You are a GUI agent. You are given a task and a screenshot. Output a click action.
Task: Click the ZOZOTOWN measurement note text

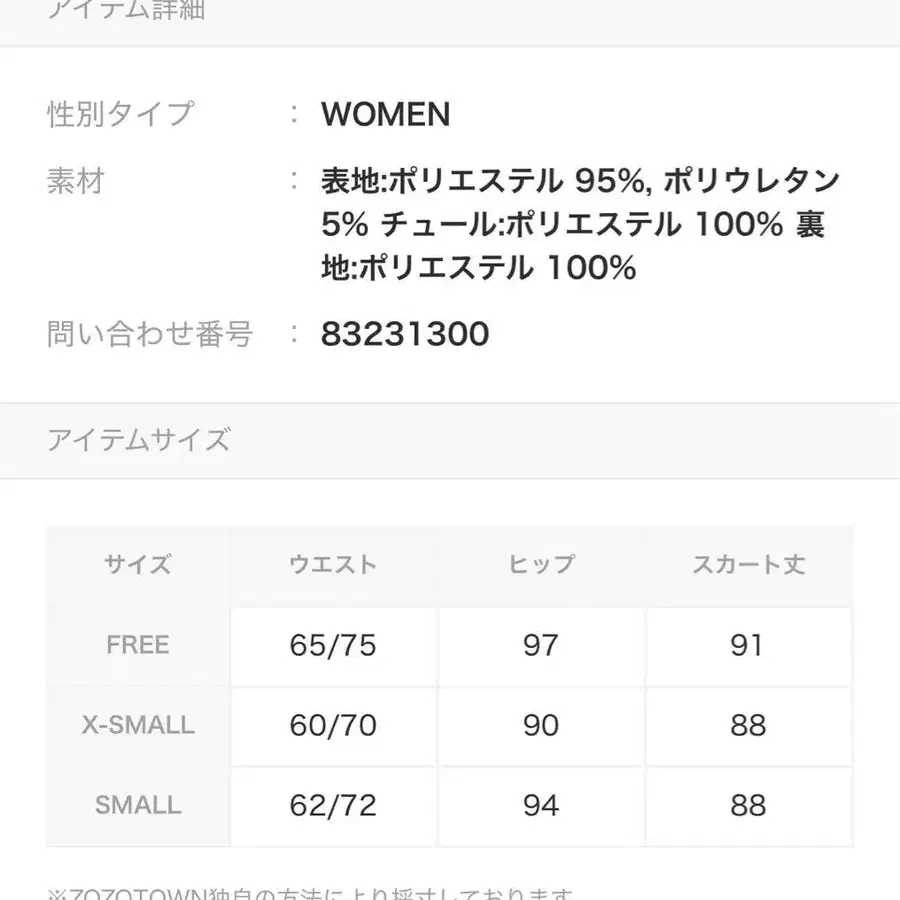click(310, 892)
